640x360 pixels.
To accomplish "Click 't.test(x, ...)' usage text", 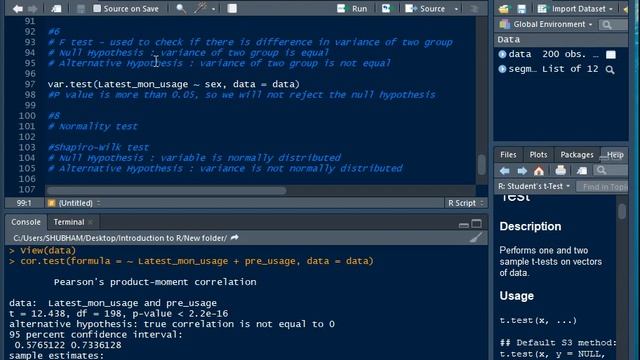I will point(538,320).
